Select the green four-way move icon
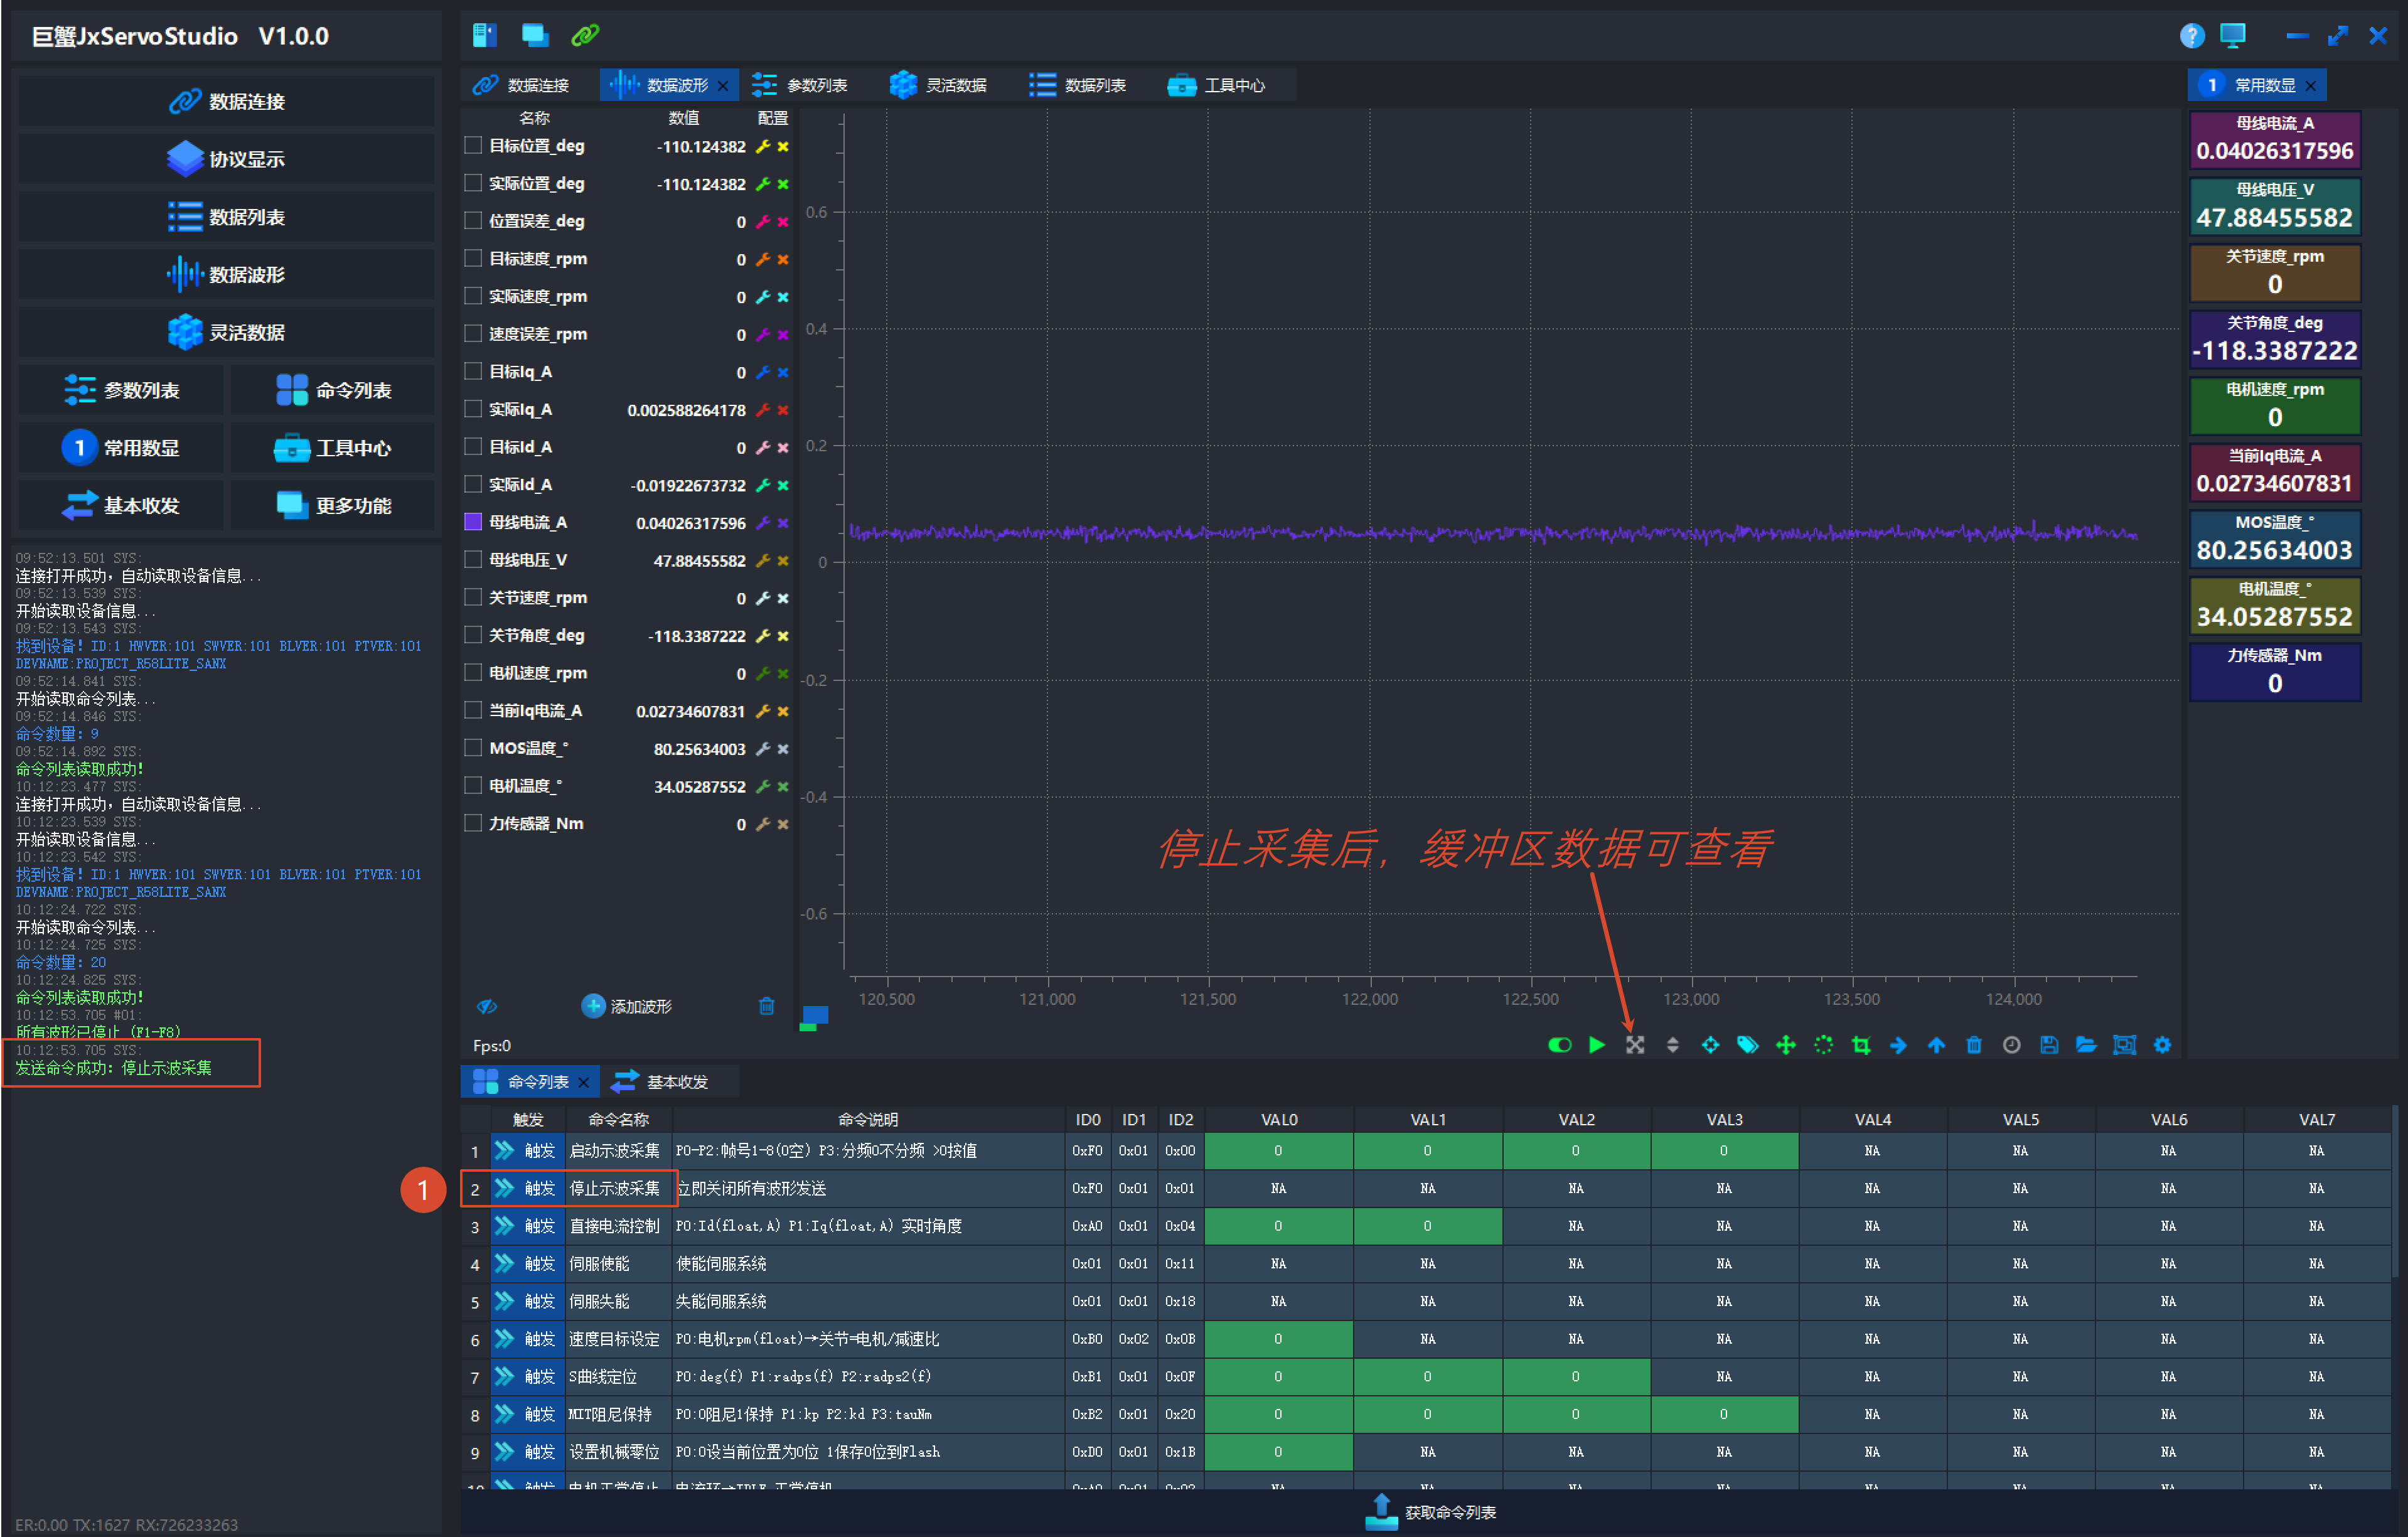Viewport: 2408px width, 1537px height. 1785,1045
